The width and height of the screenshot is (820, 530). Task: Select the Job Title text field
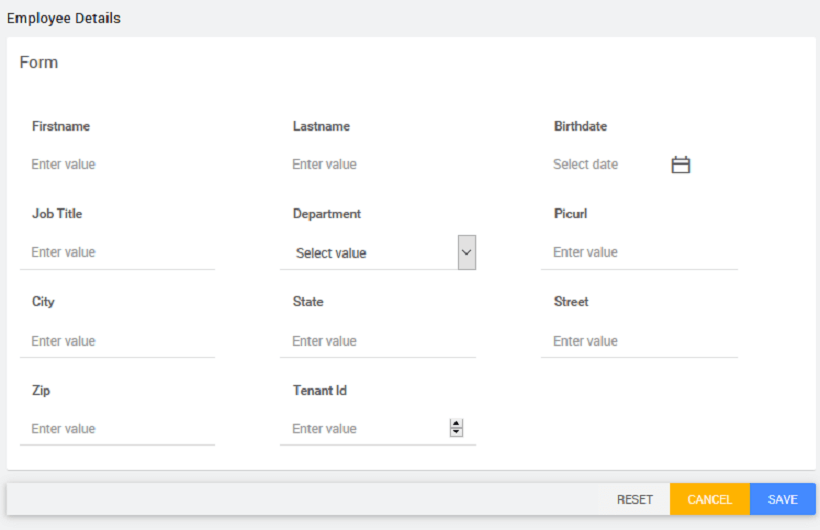pos(117,252)
